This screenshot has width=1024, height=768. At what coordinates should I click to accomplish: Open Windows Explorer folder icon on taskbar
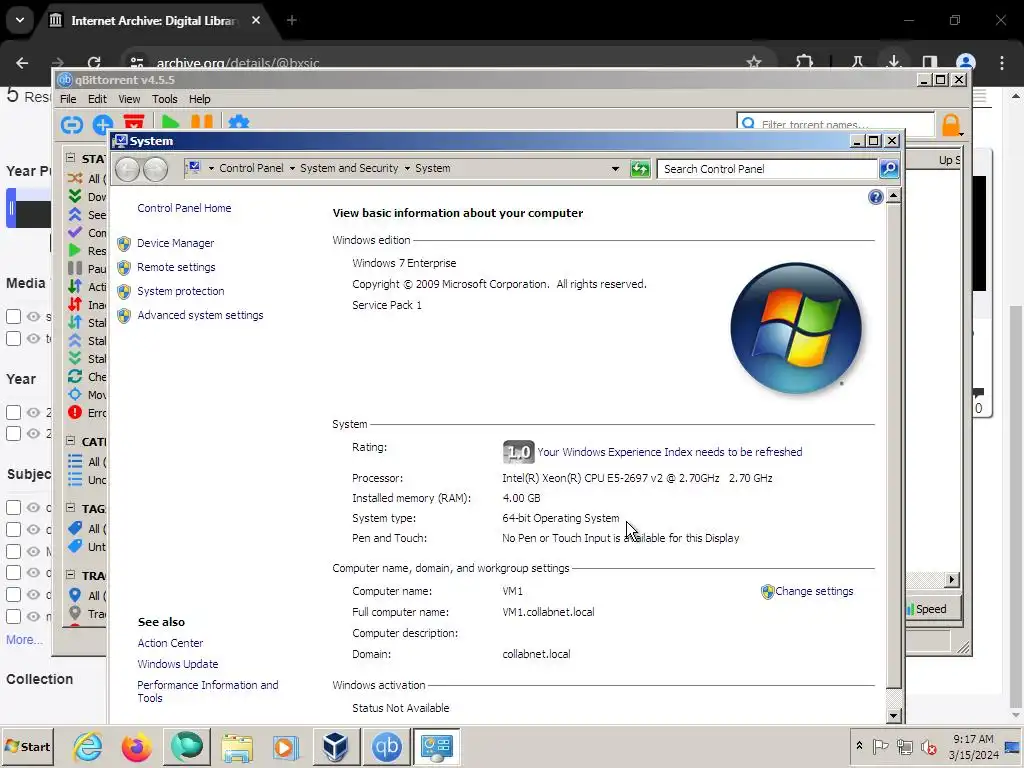pos(236,748)
